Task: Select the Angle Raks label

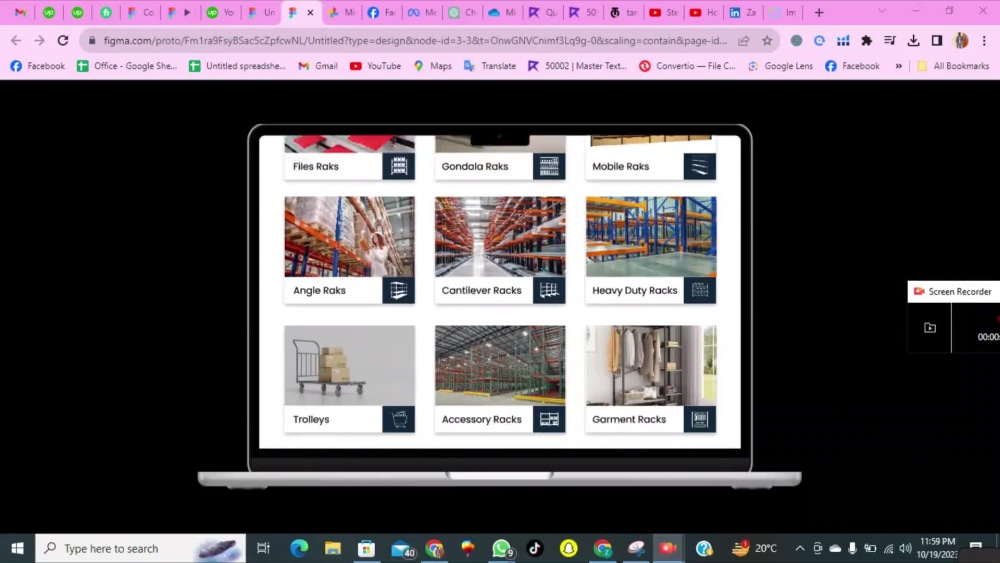Action: click(x=319, y=290)
